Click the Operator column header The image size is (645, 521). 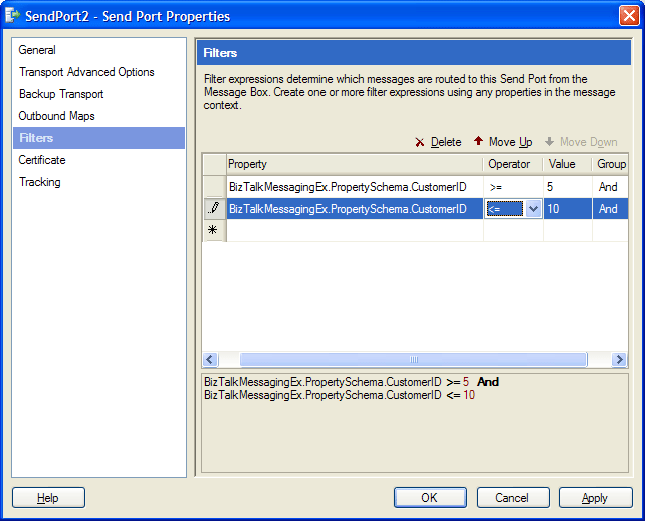(x=513, y=164)
